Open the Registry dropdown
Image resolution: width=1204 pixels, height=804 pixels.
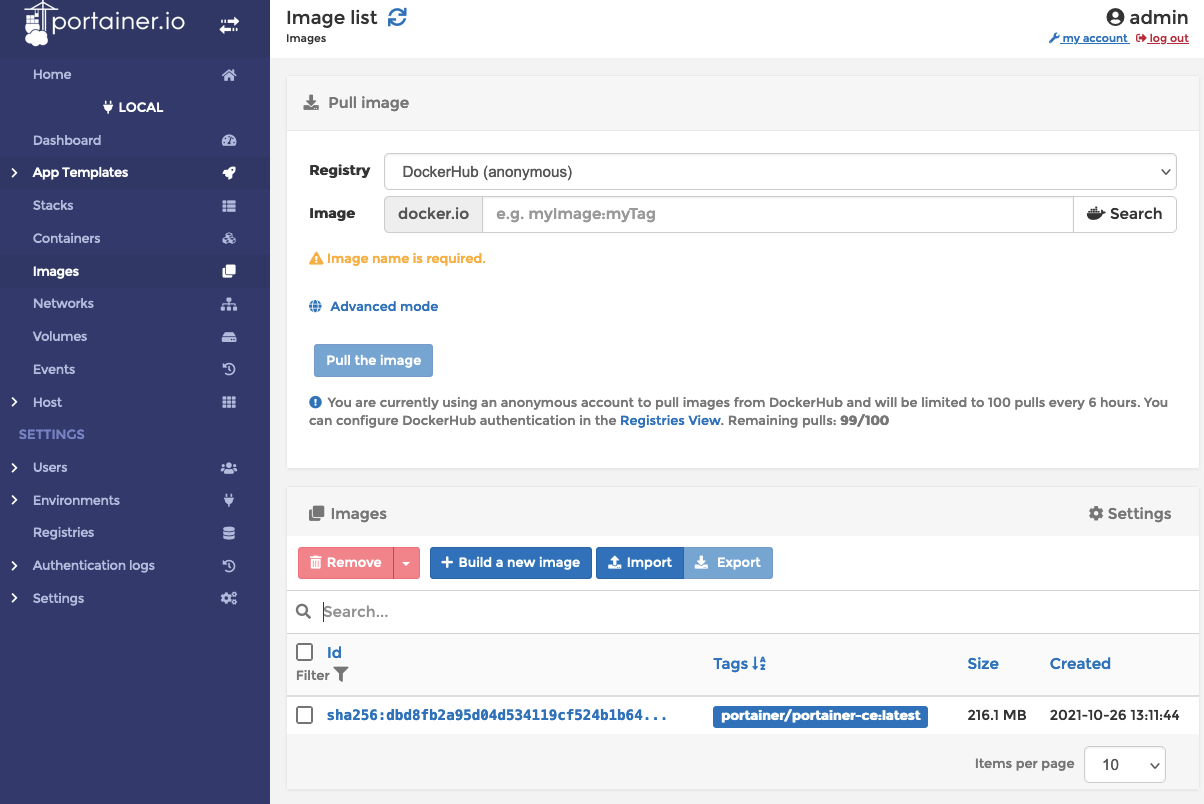(x=780, y=172)
